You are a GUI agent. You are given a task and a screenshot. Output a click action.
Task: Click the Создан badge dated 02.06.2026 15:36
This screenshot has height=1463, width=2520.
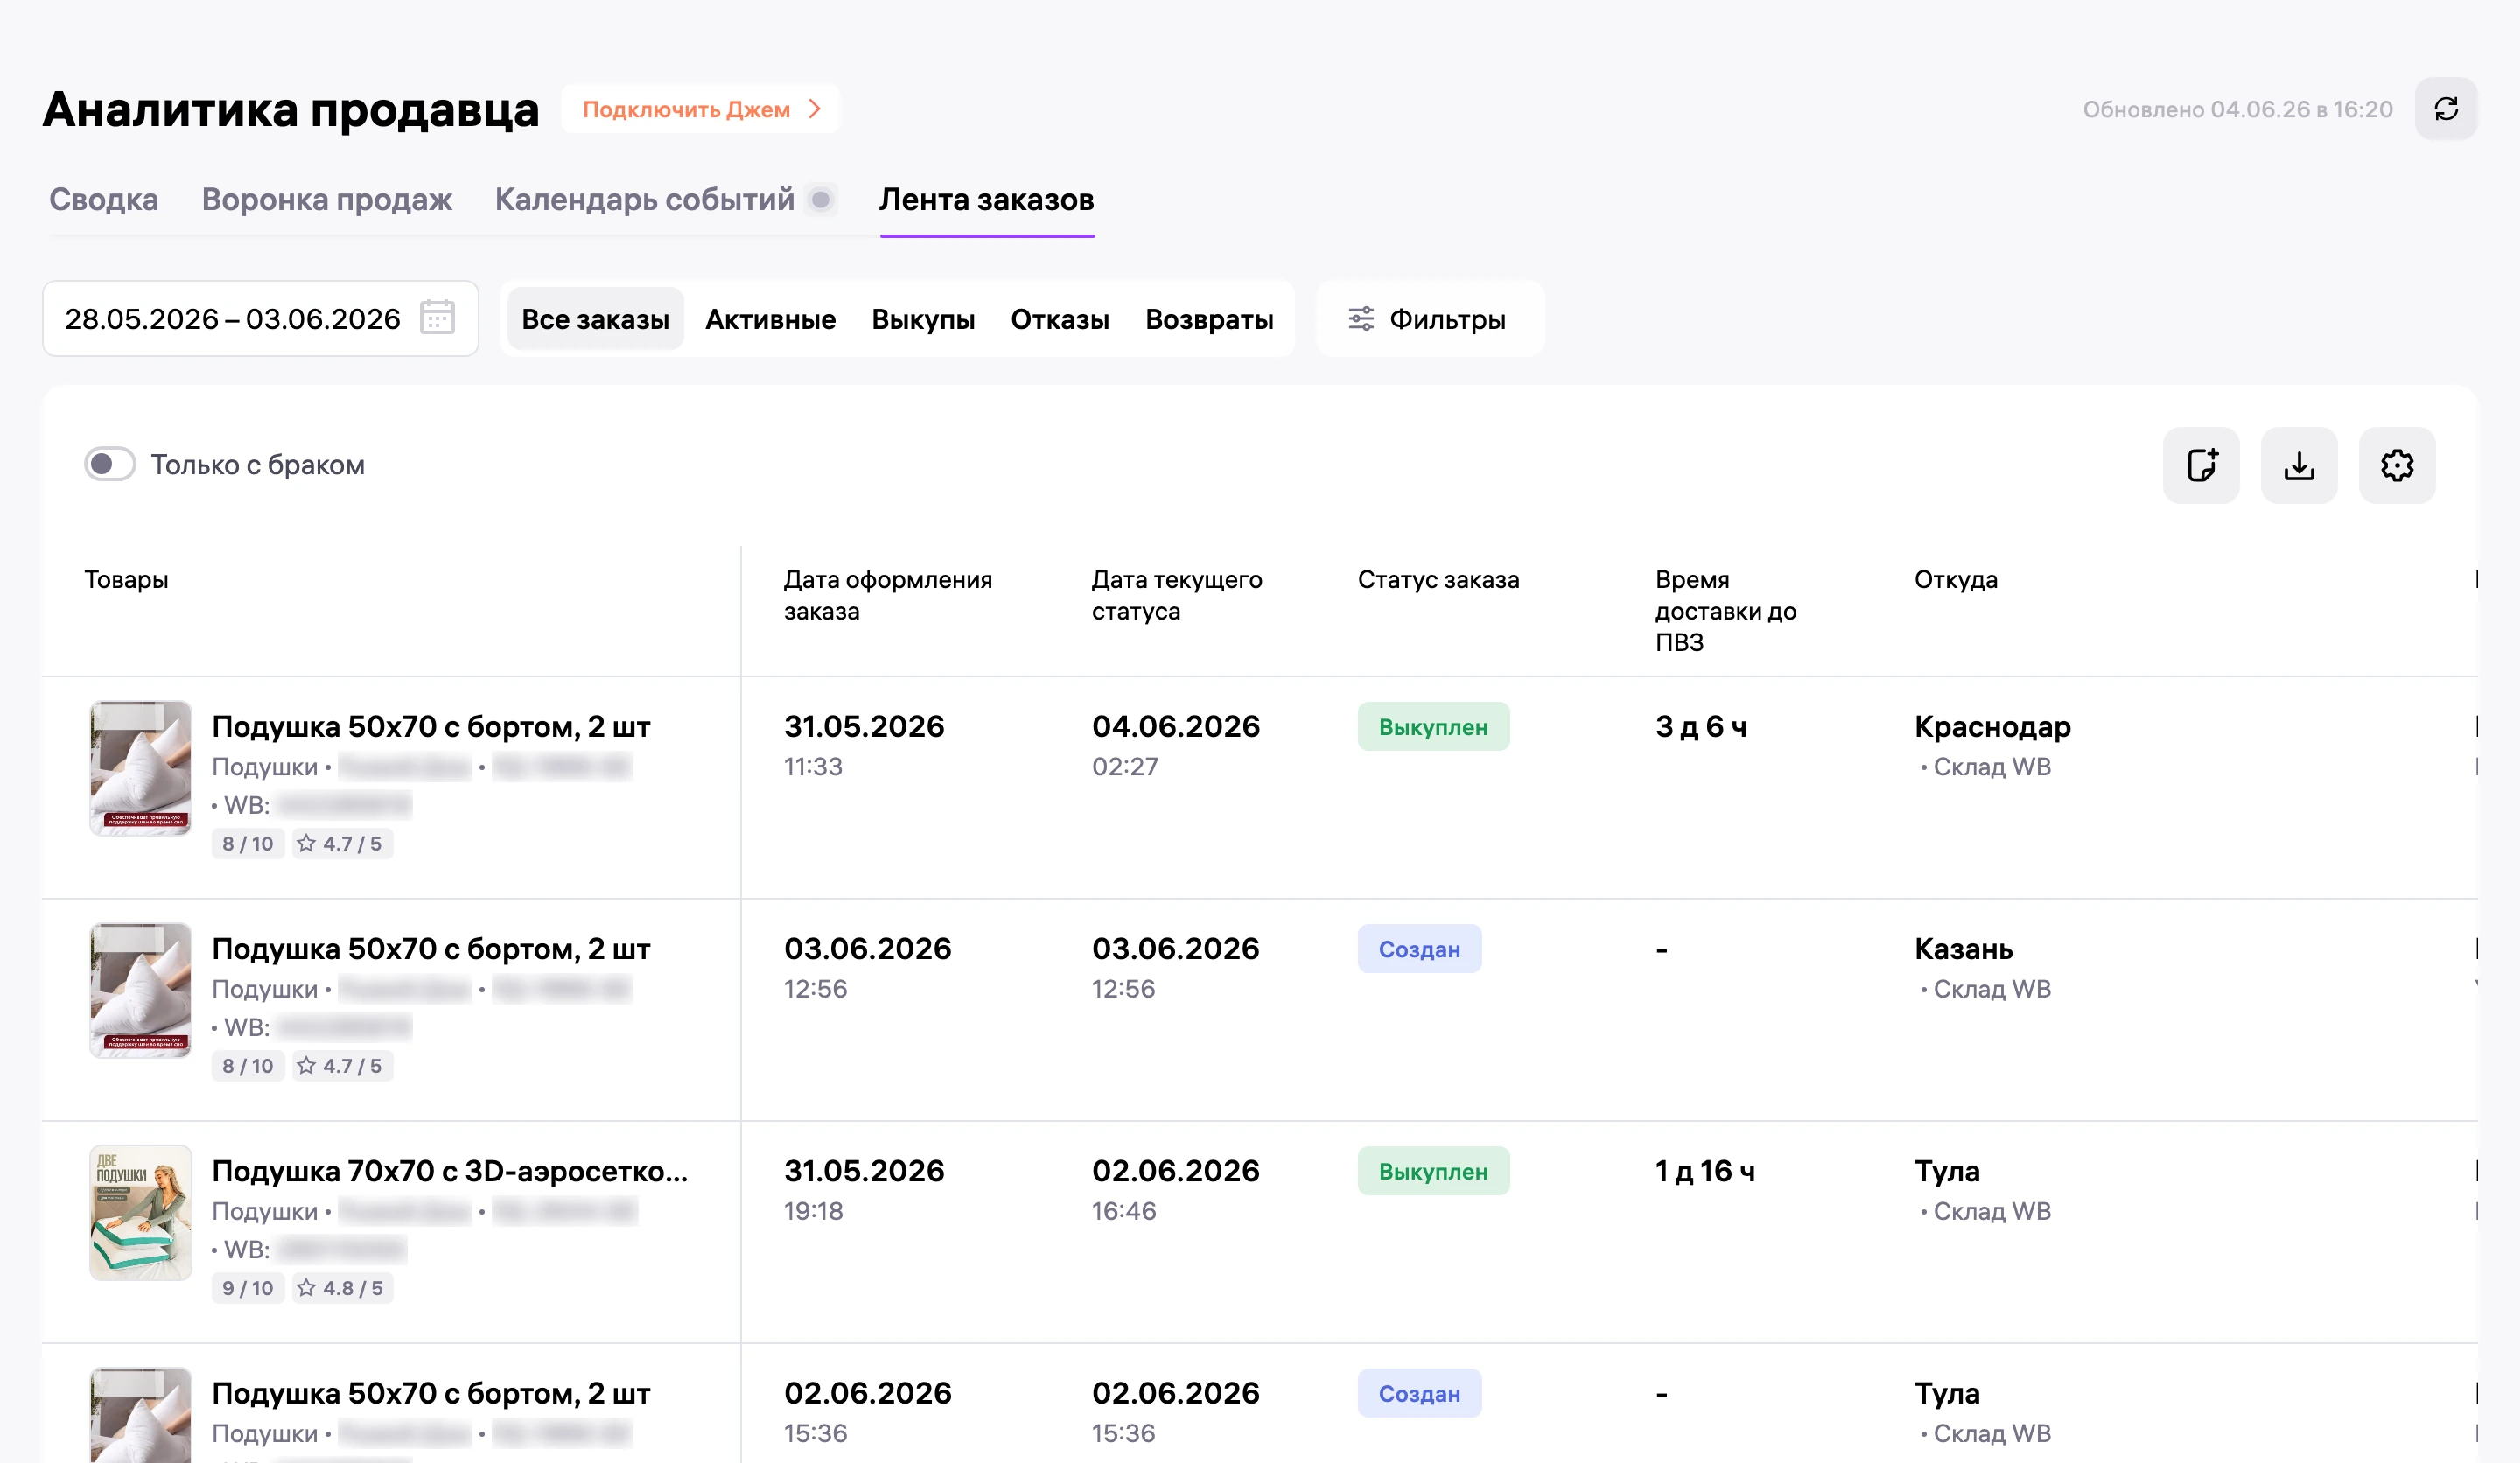pos(1419,1393)
